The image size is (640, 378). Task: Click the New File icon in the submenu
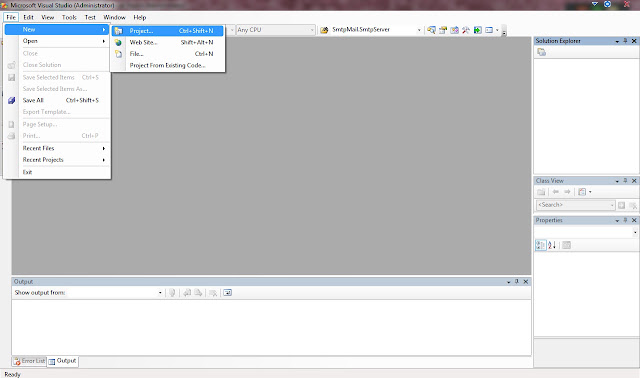(118, 54)
